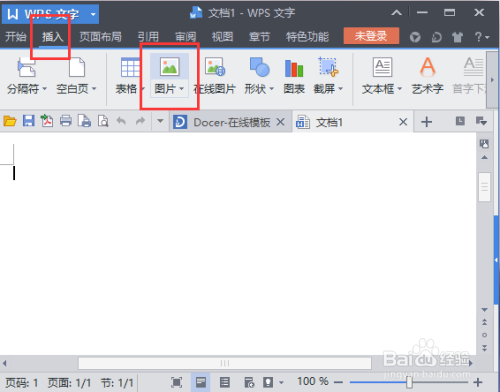500x392 pixels.
Task: Print the document with printer icon
Action: pos(66,121)
